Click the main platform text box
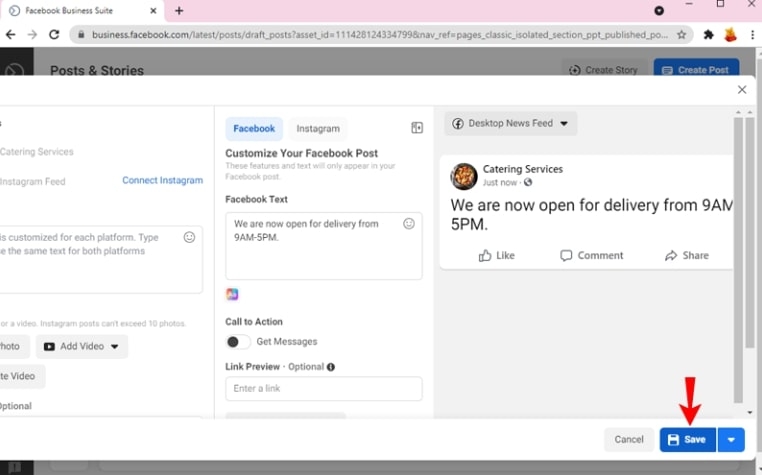 point(100,260)
